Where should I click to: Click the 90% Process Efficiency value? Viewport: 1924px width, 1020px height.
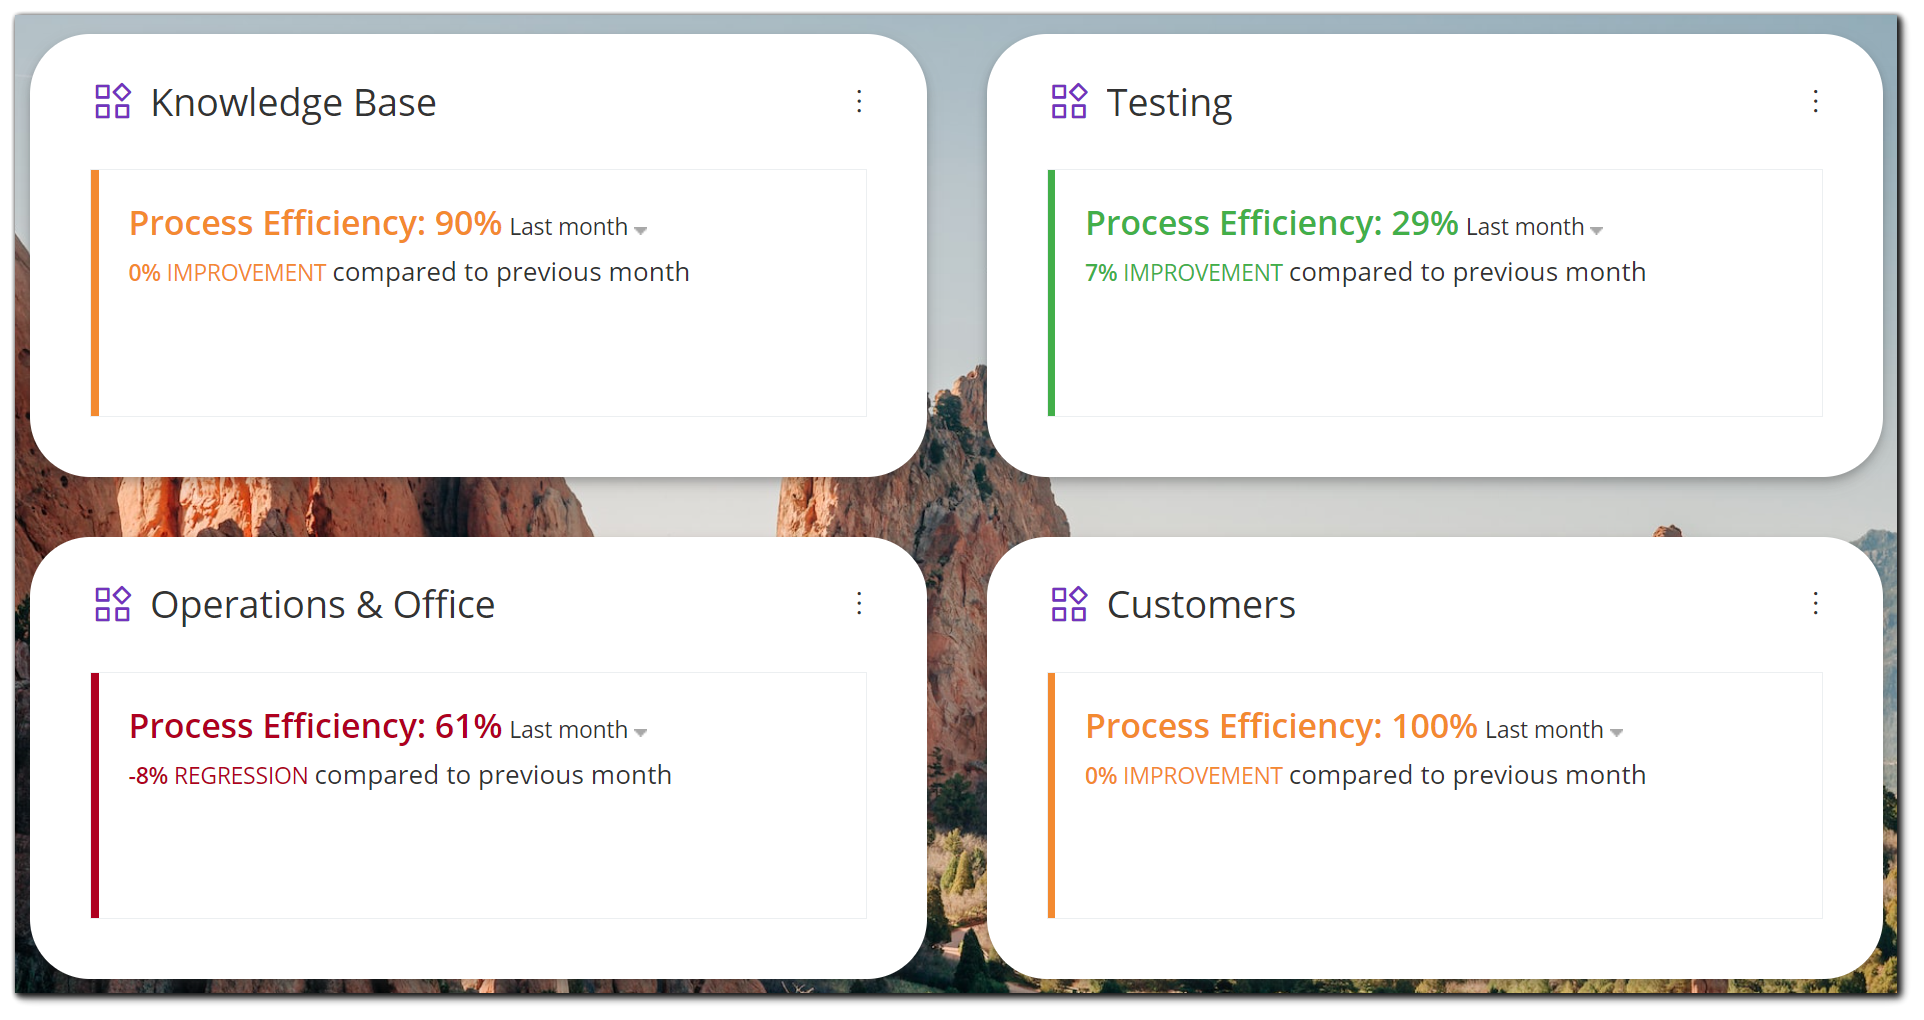471,223
